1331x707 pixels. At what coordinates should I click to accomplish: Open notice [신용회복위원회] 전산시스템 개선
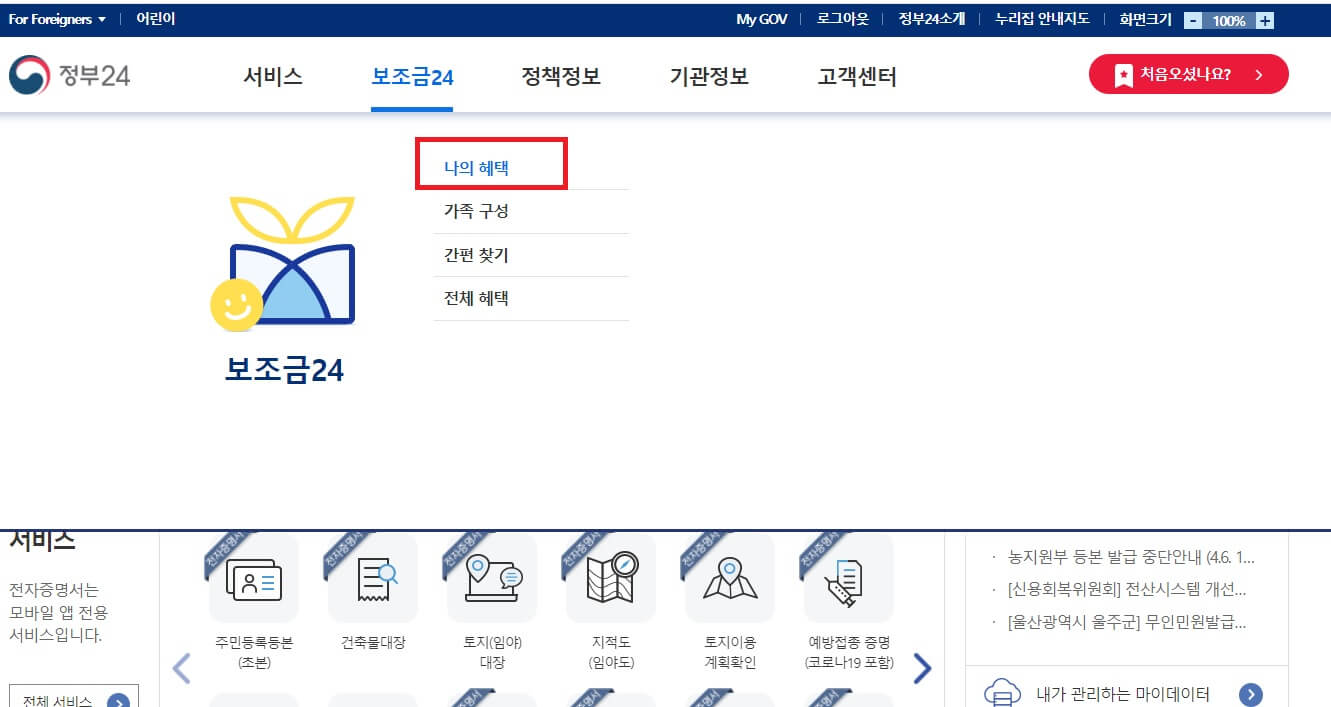[x=1127, y=589]
